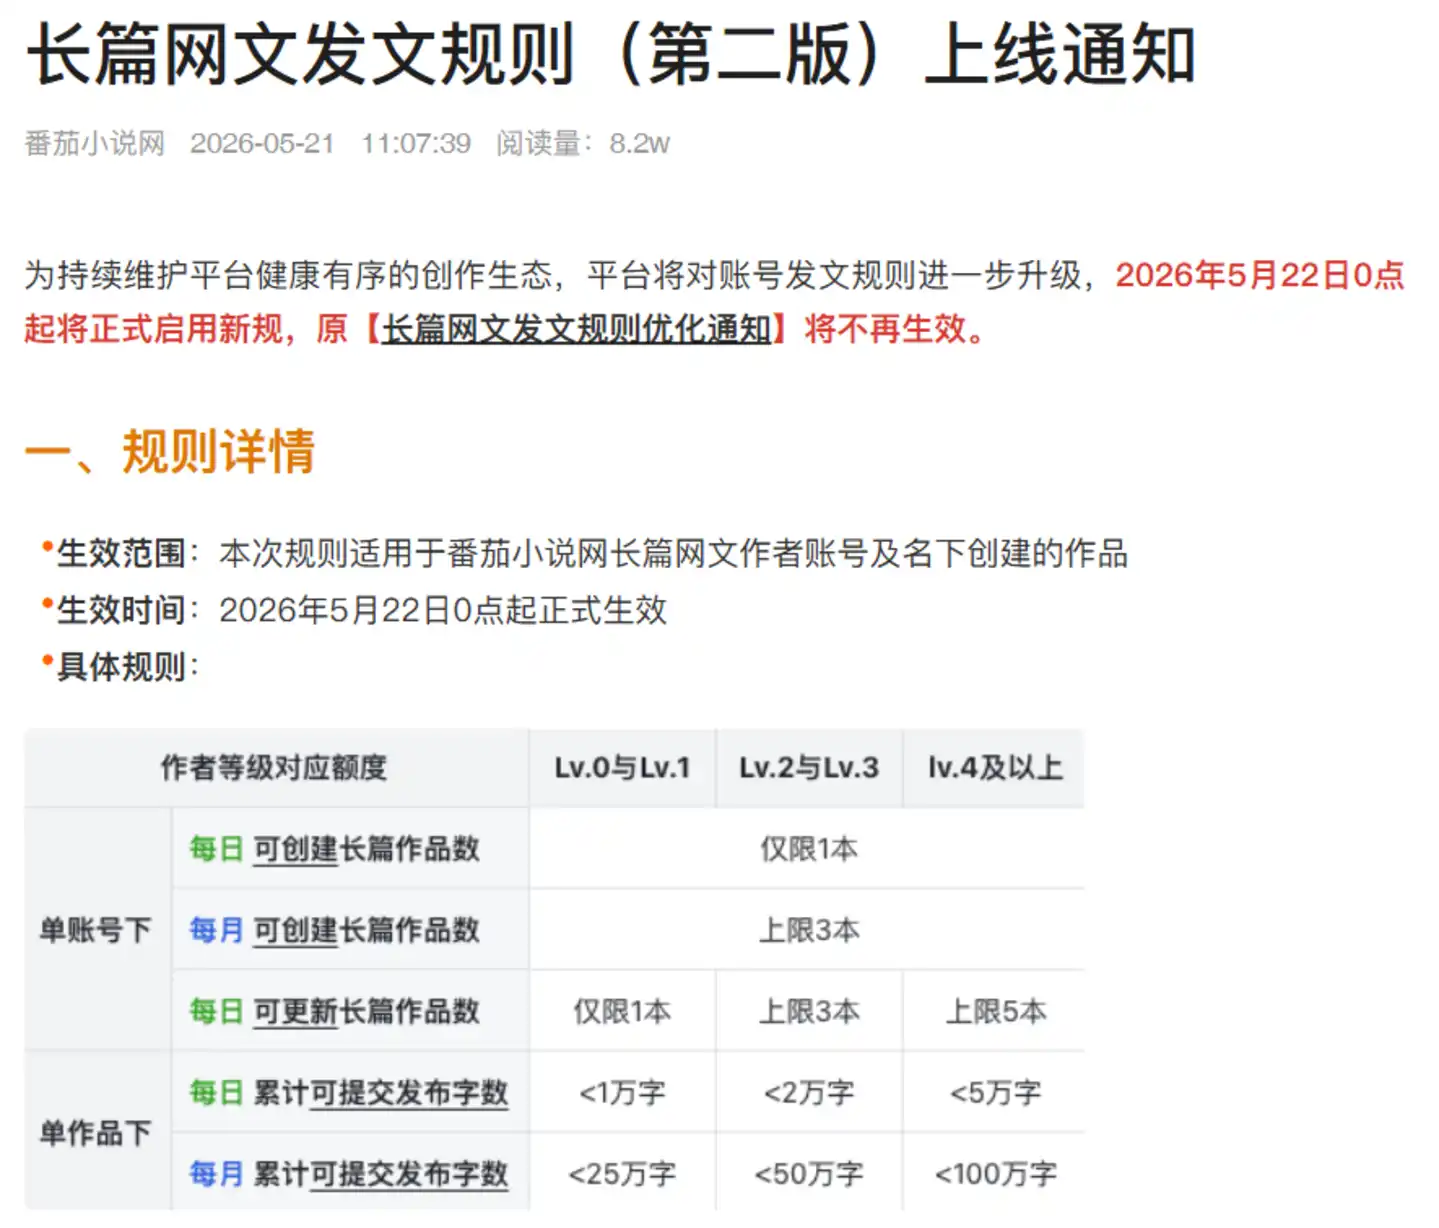Click the text 2026年5月22日0点起正式生效

pyautogui.click(x=443, y=610)
